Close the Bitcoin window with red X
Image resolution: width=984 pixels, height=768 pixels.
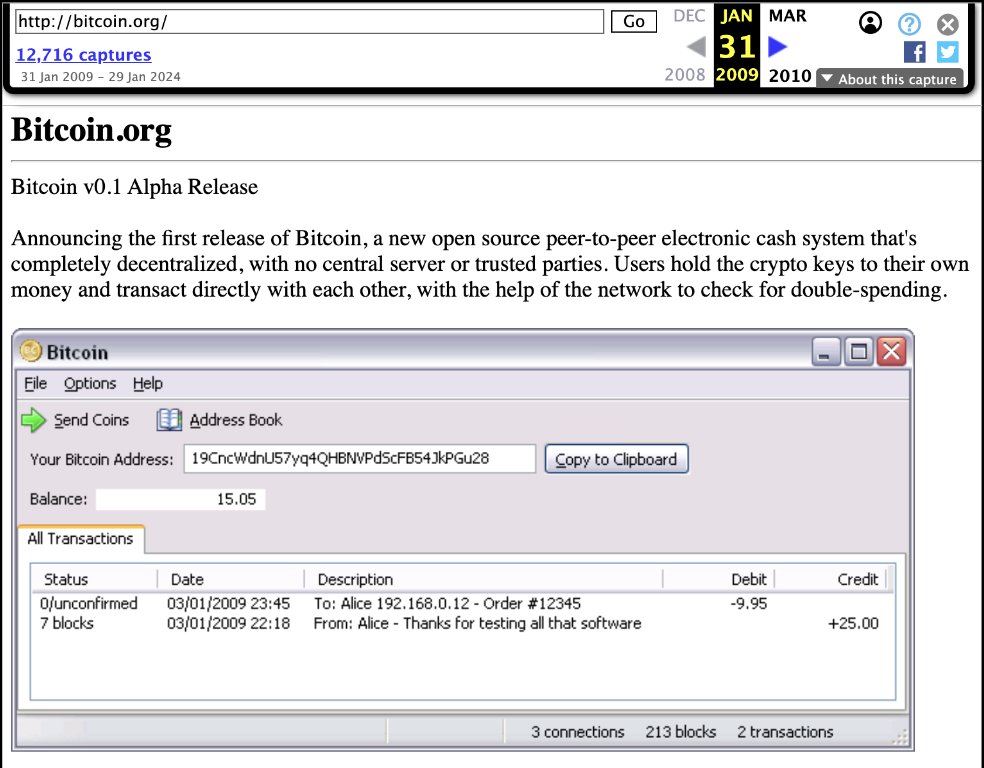[891, 351]
